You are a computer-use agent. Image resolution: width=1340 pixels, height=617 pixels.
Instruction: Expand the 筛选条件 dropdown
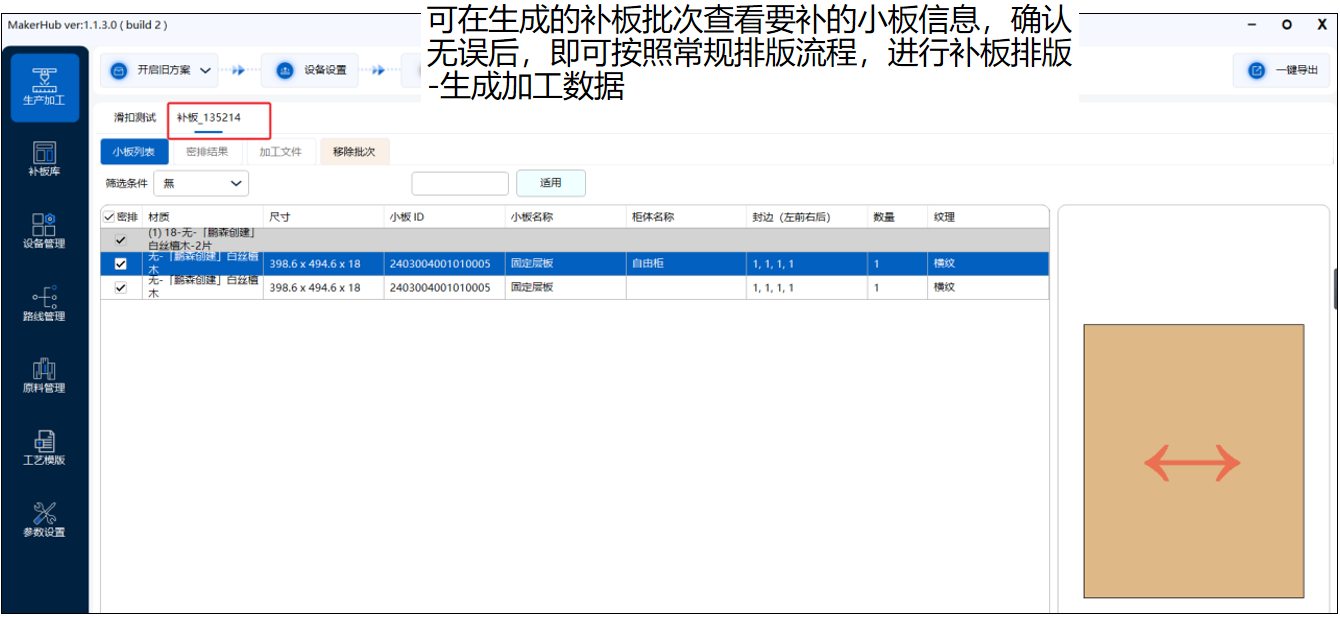tap(201, 183)
